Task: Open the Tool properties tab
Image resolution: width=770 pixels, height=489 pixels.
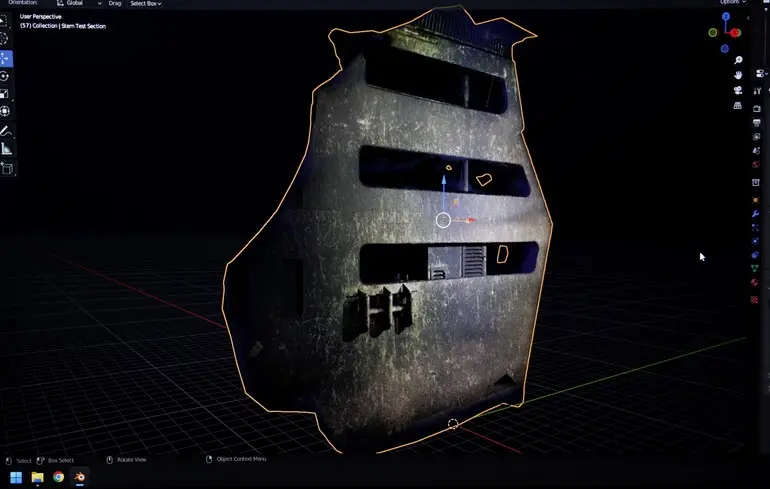Action: pyautogui.click(x=756, y=91)
